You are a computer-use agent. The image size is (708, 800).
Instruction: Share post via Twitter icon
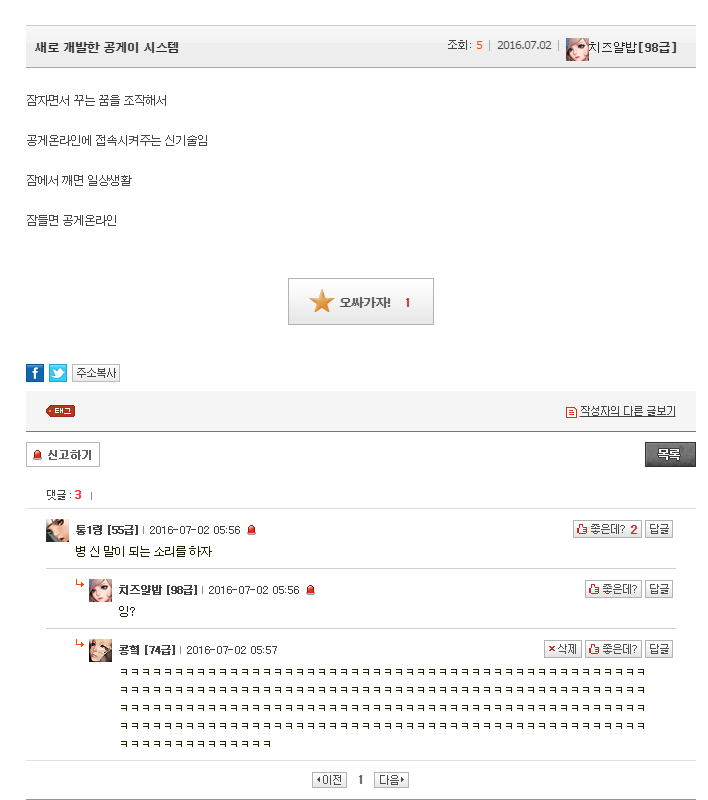coord(58,373)
